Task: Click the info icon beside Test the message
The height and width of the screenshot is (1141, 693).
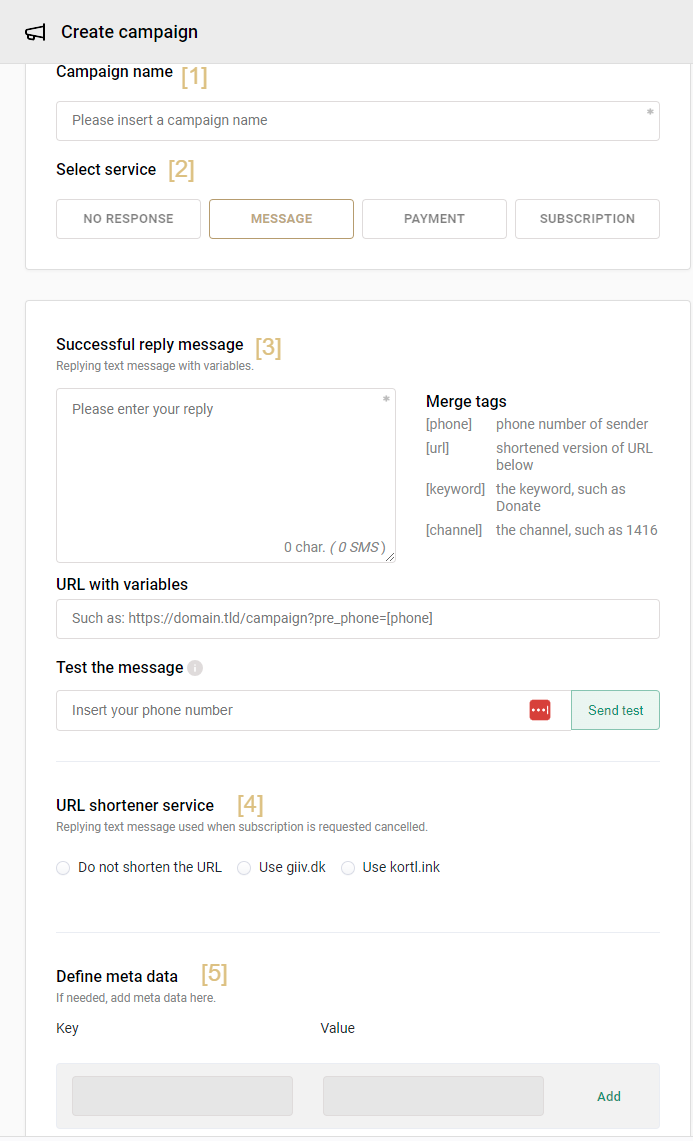Action: (x=194, y=668)
